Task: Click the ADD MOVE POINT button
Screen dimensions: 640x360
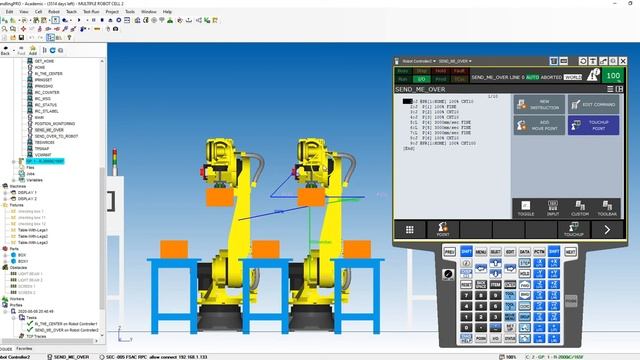Action: tap(539, 125)
